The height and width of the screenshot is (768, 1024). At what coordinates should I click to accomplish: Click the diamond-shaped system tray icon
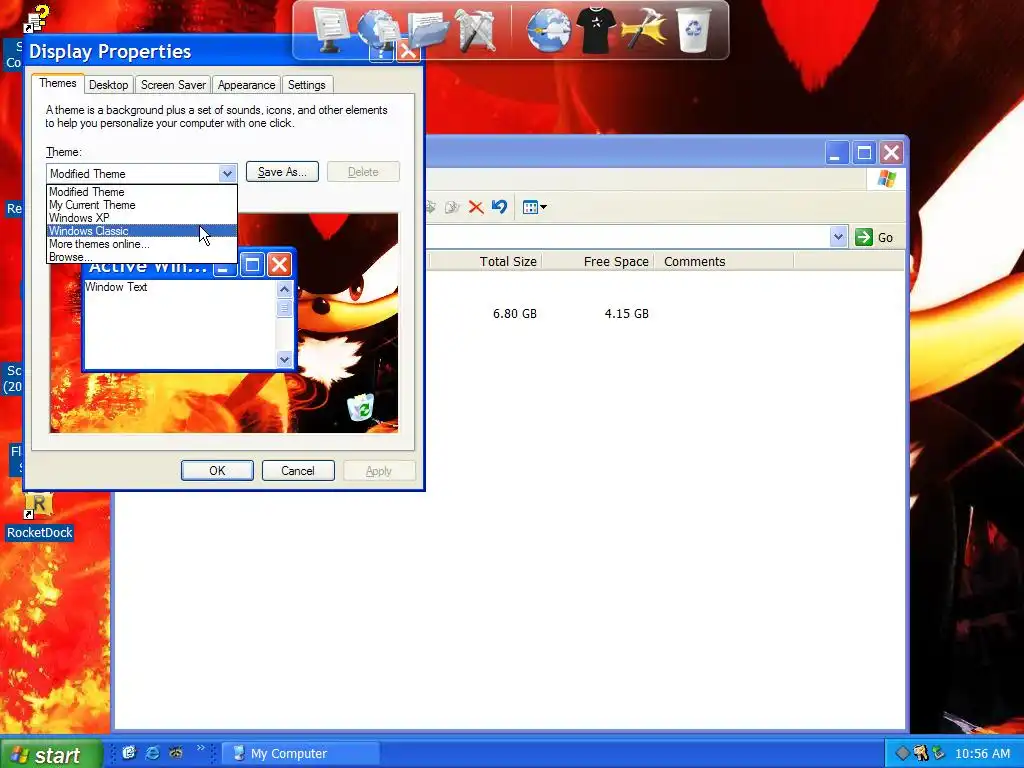[x=902, y=753]
